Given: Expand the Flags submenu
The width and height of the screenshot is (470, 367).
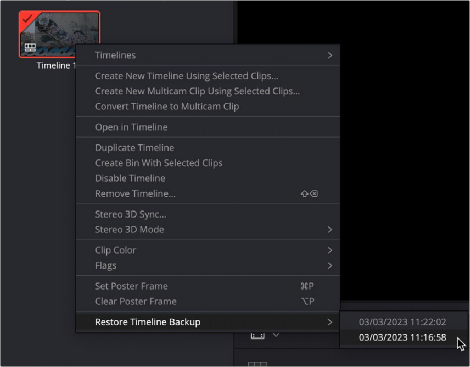Looking at the screenshot, I should pos(208,266).
